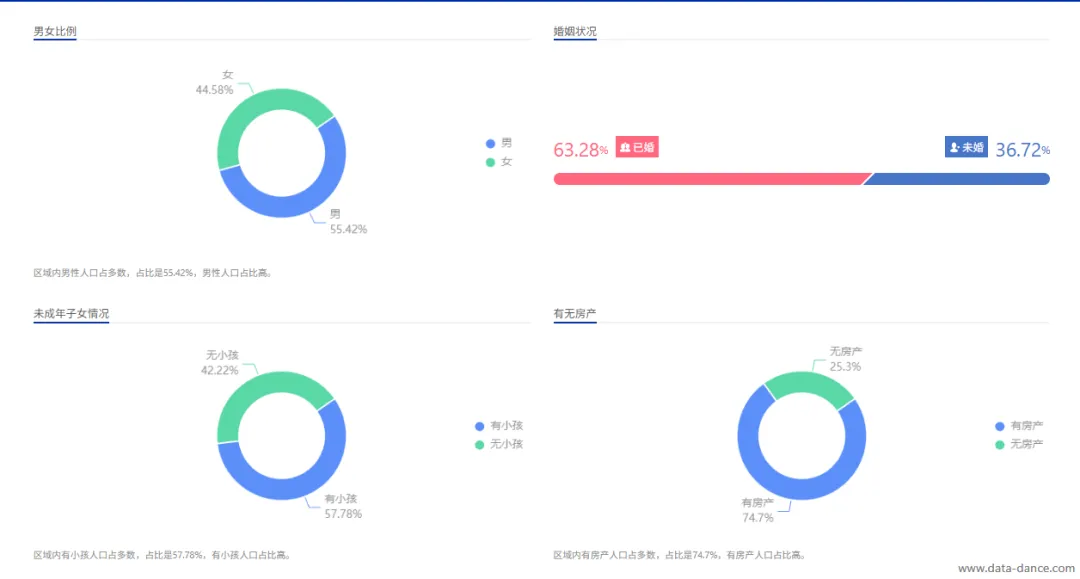Toggle 无房产 legend item
This screenshot has height=579, width=1080.
[x=1019, y=445]
